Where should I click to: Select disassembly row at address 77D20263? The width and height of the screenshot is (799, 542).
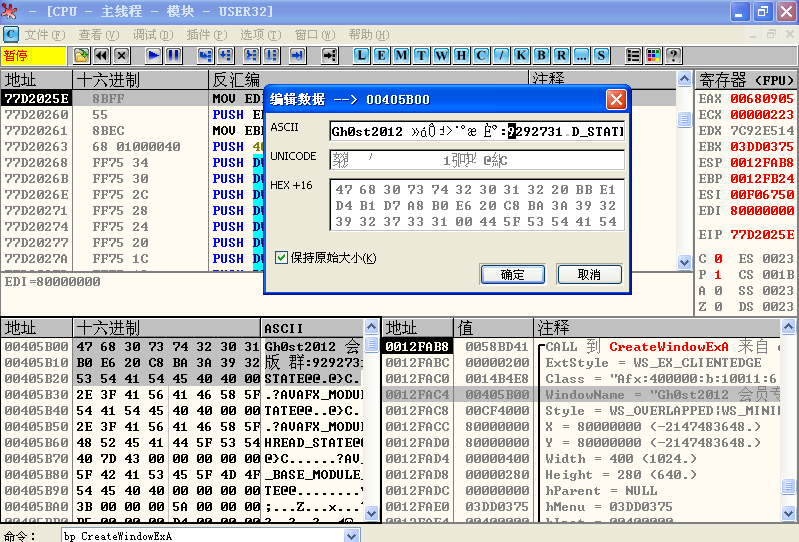(x=36, y=147)
